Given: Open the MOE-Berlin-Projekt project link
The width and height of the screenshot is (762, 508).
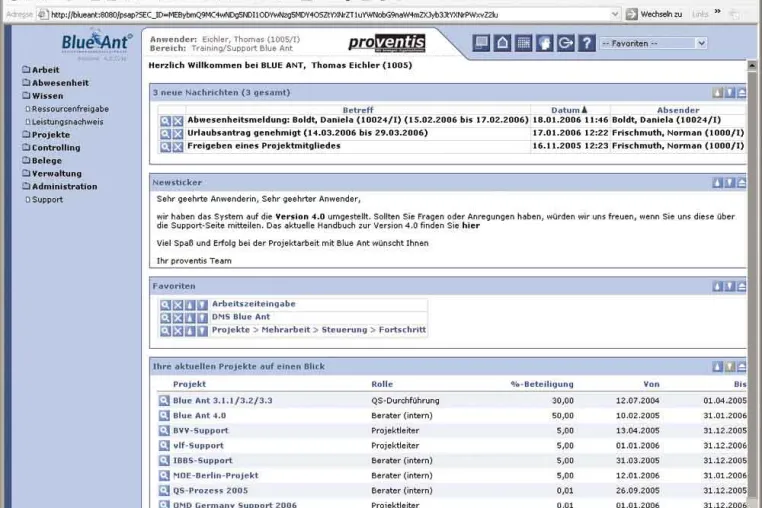Looking at the screenshot, I should click(x=216, y=475).
